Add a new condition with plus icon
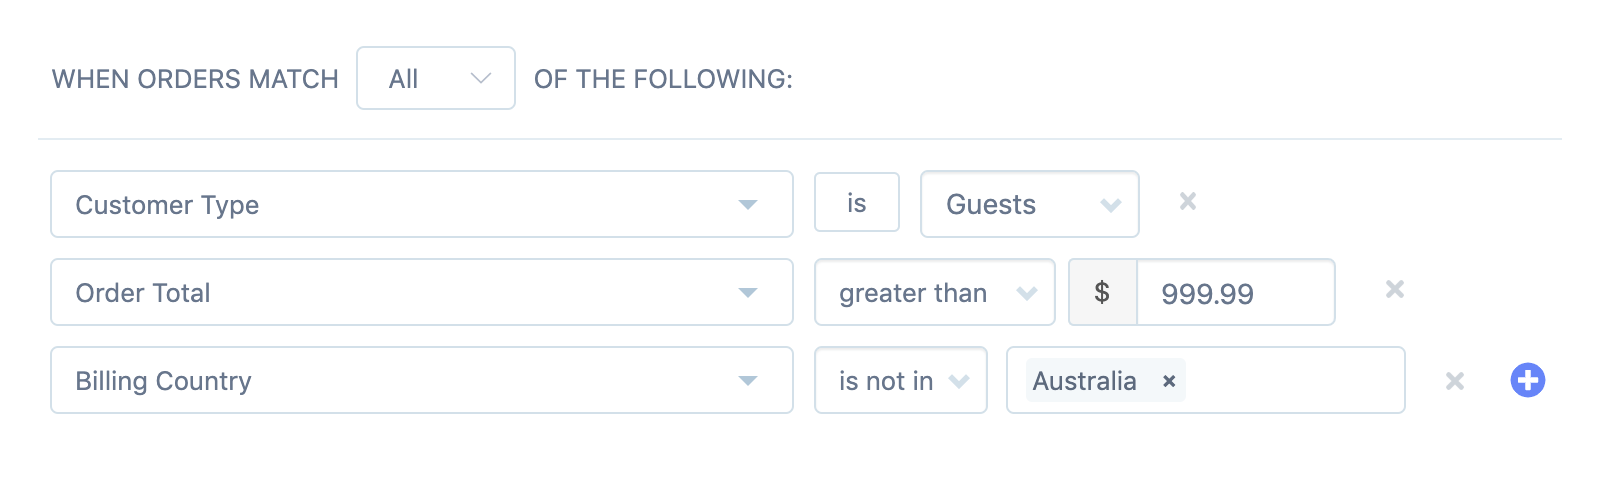The image size is (1598, 480). [x=1527, y=380]
